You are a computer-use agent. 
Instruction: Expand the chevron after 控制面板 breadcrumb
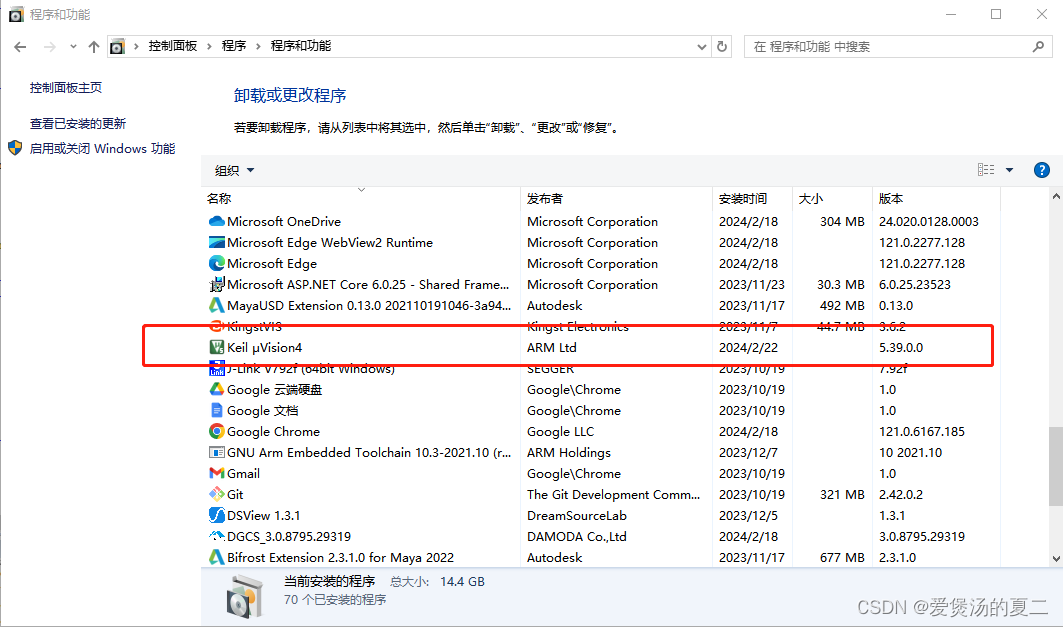[x=209, y=46]
